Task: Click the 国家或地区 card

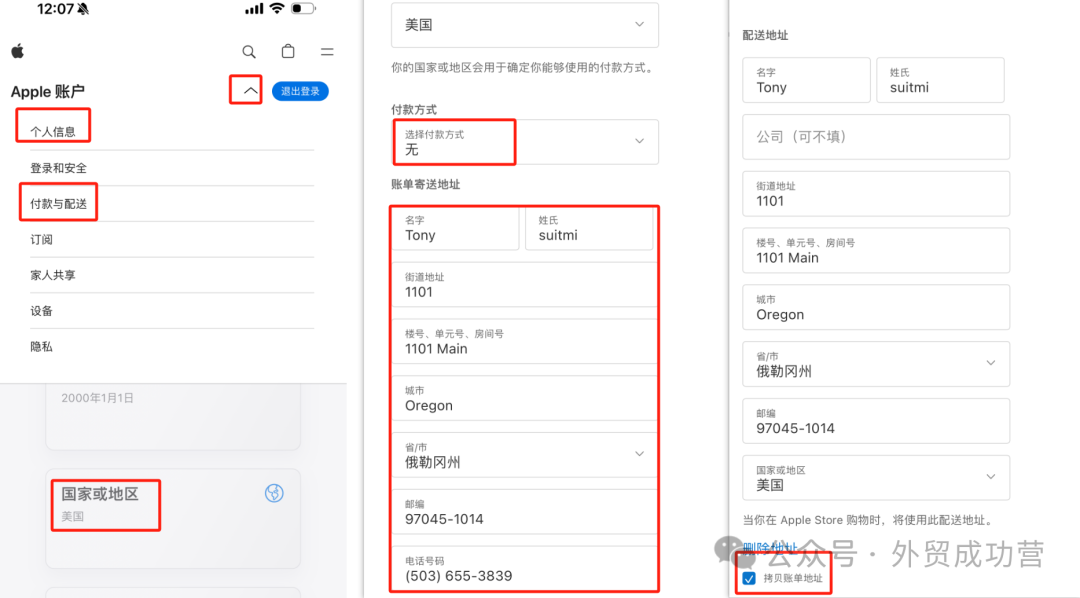Action: [173, 518]
